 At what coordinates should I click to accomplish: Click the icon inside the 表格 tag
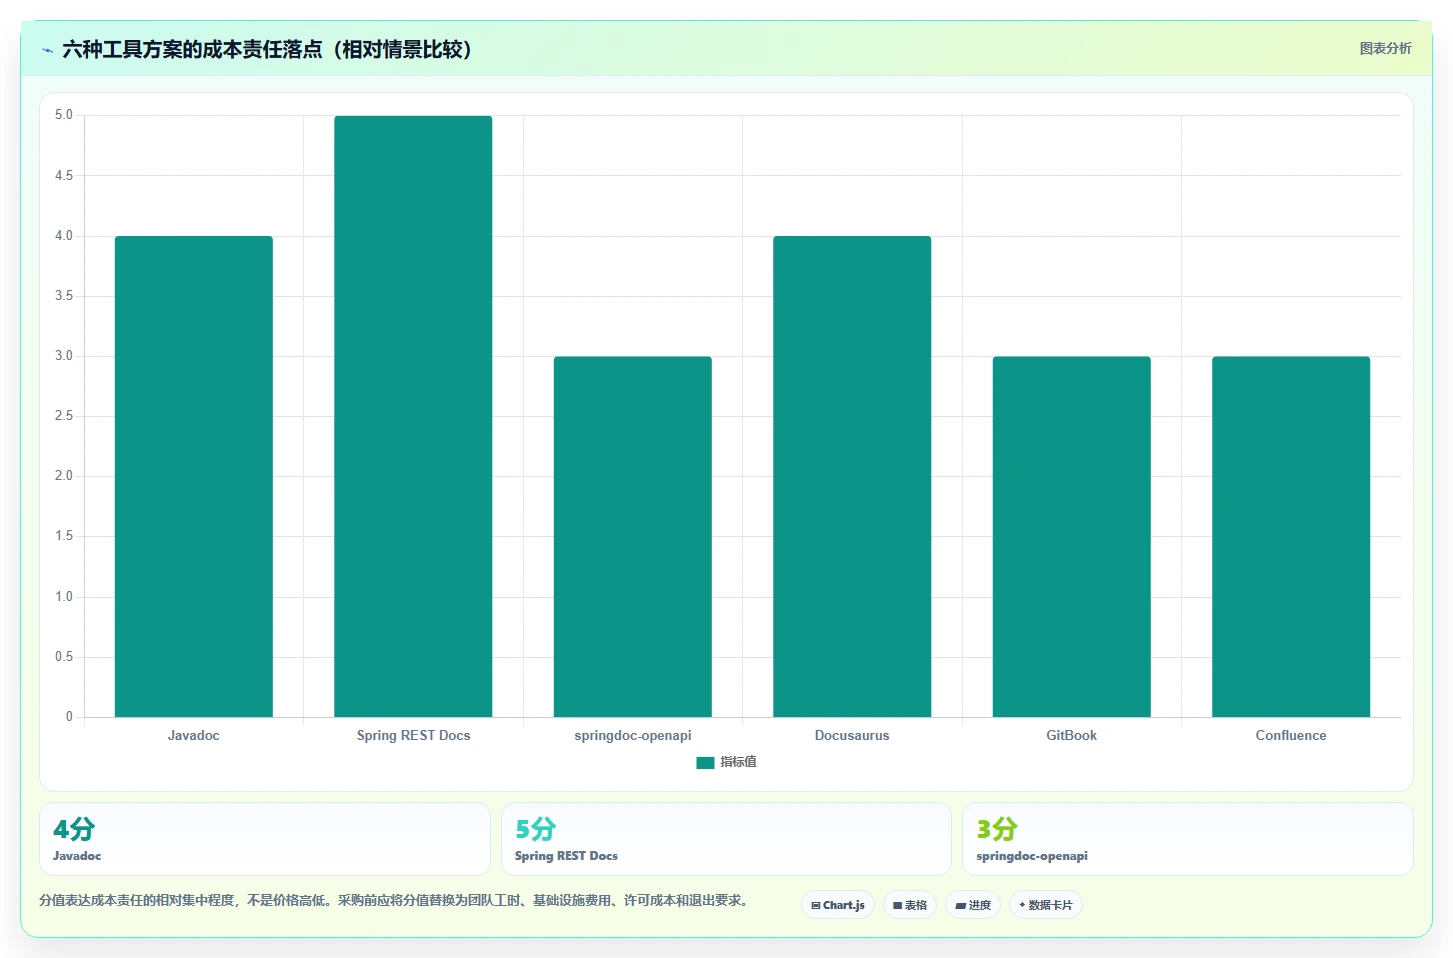point(897,905)
